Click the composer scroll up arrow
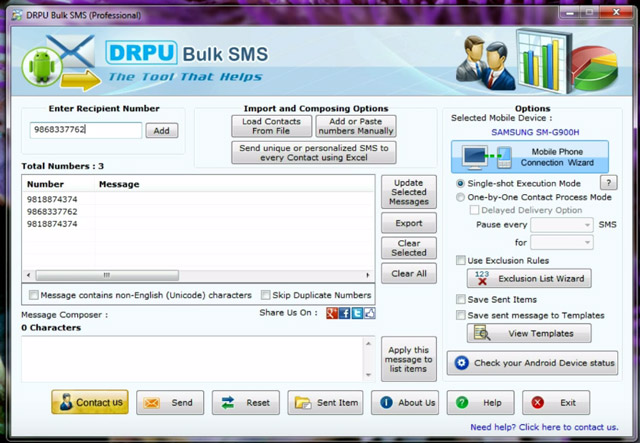This screenshot has height=443, width=640. tap(369, 343)
